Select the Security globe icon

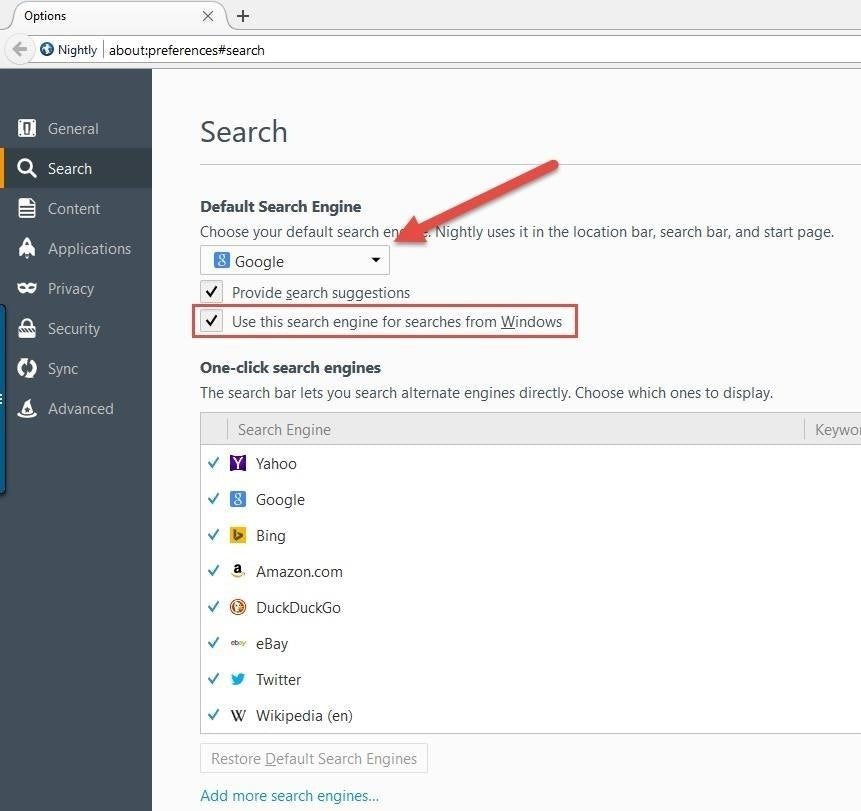(x=27, y=328)
